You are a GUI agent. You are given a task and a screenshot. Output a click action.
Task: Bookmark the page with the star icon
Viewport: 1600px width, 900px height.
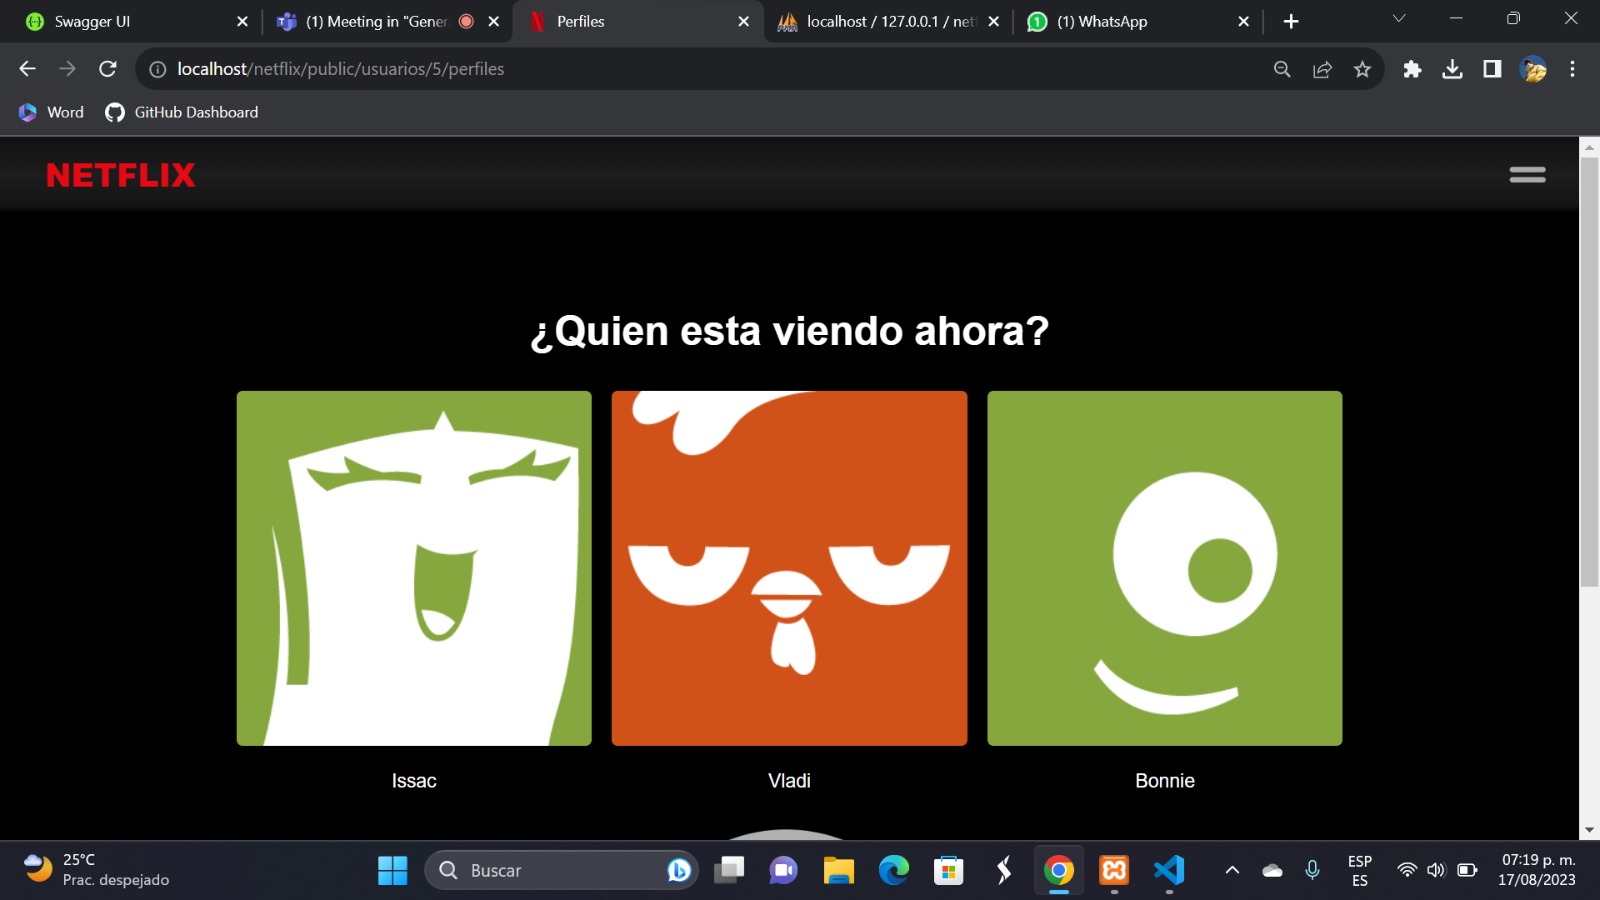point(1362,69)
